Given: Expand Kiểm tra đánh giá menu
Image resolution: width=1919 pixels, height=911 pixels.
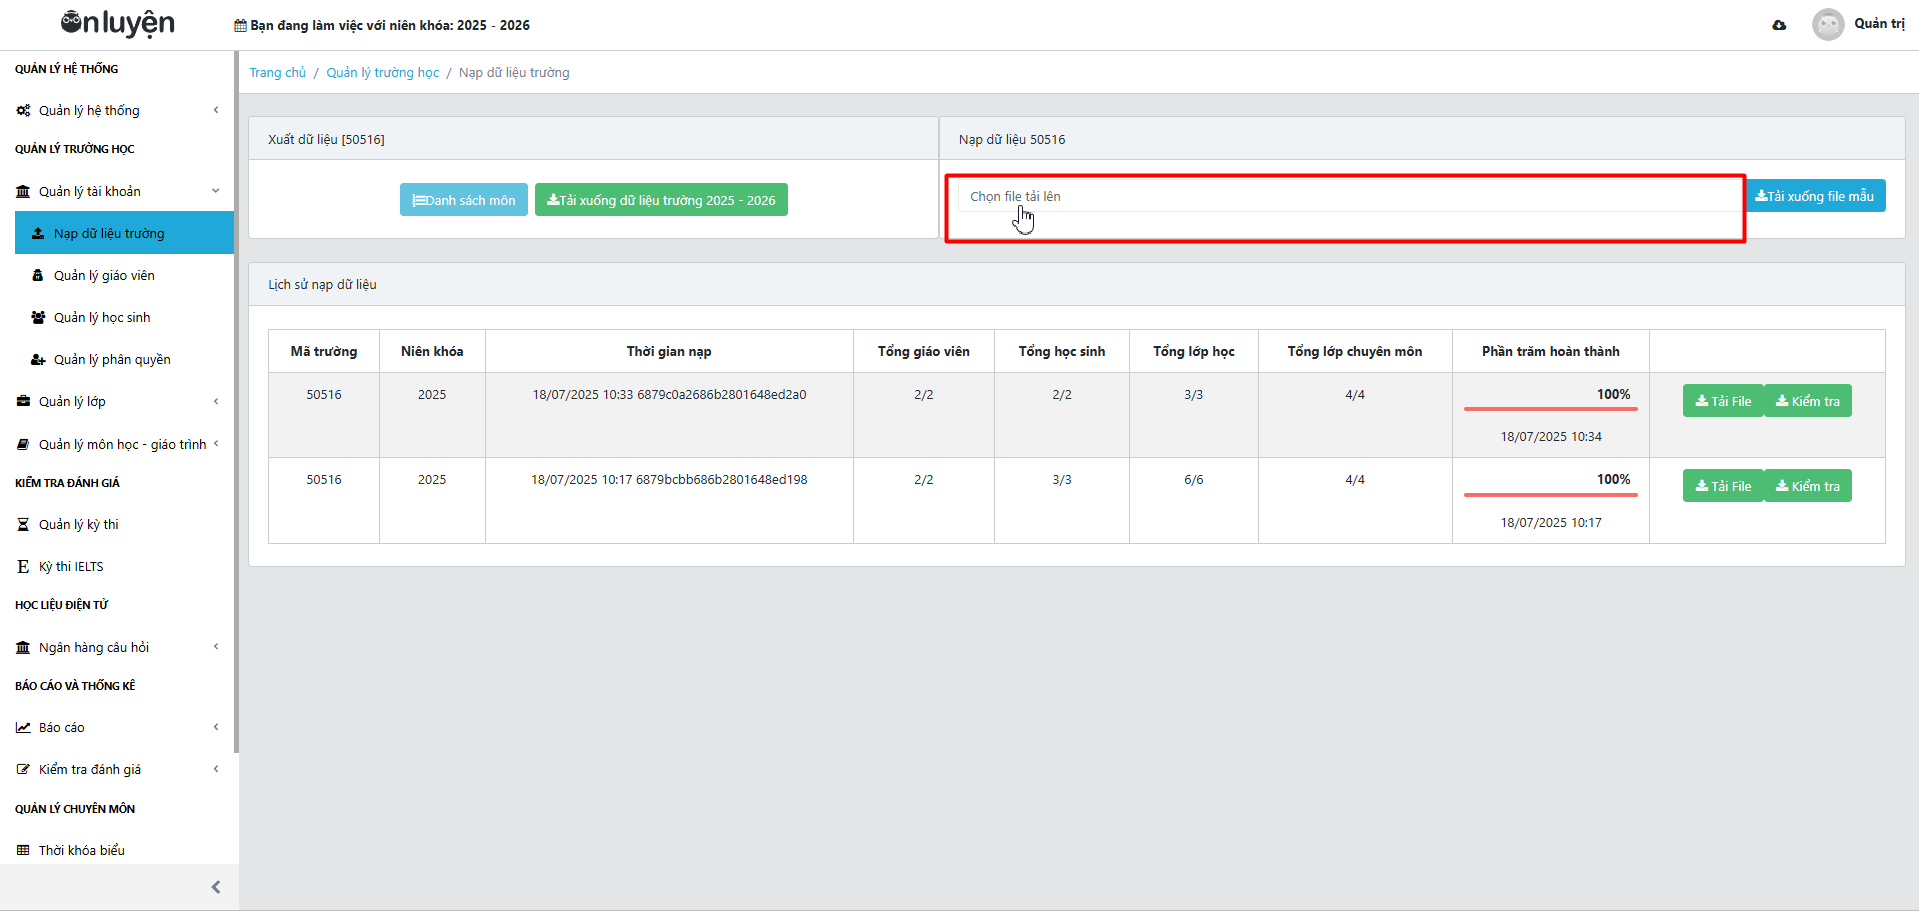Looking at the screenshot, I should pos(215,769).
